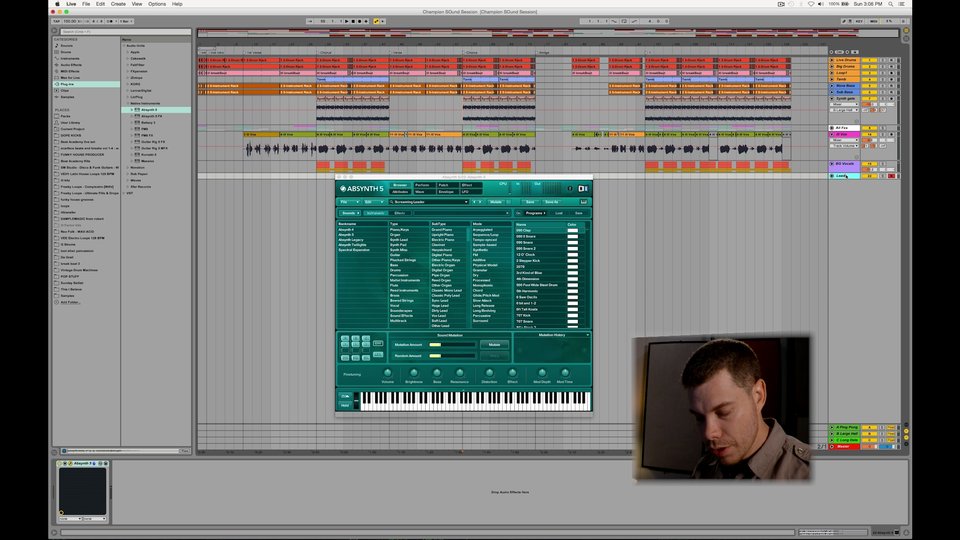The width and height of the screenshot is (960, 540).
Task: Toggle the Absynth device on/off switch
Action: tap(59, 463)
